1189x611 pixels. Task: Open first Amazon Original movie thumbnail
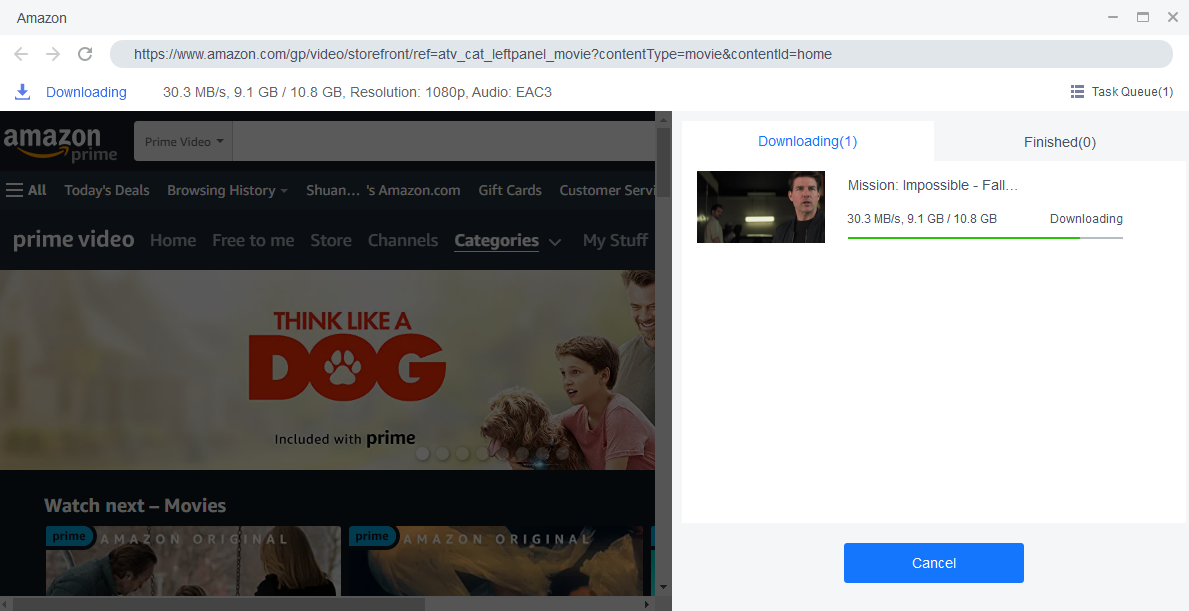point(193,561)
